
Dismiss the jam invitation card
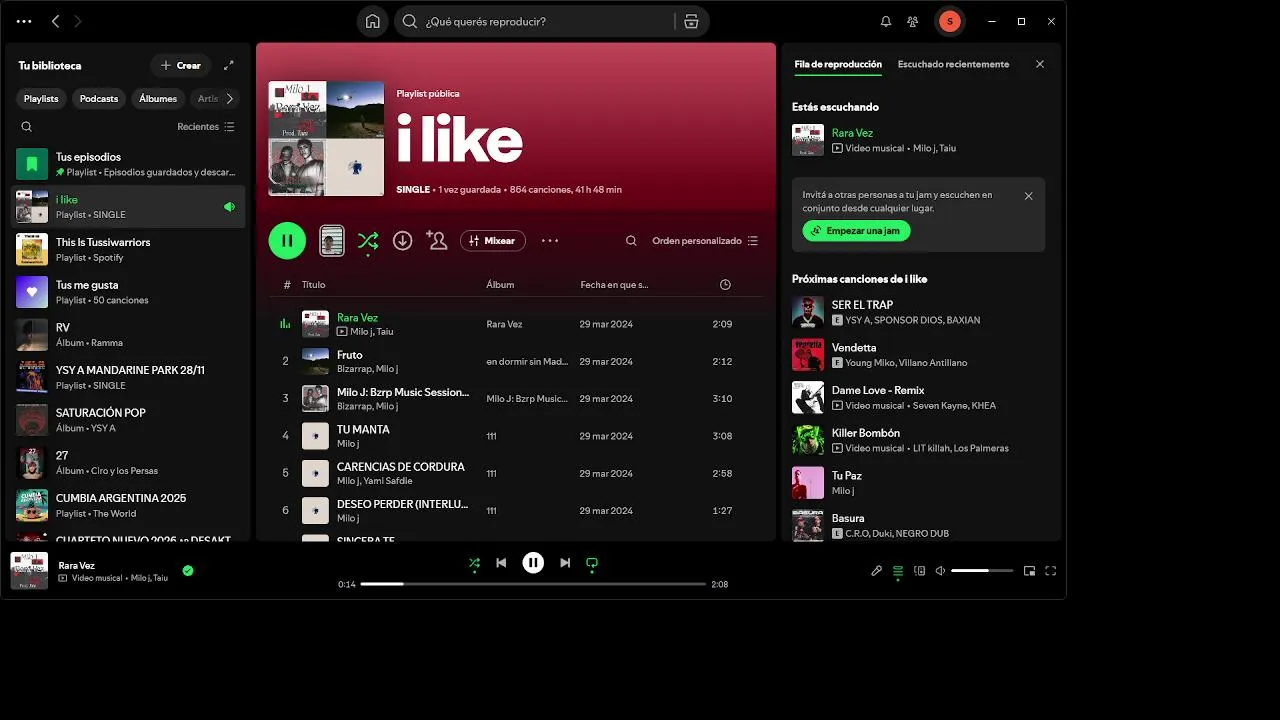[x=1029, y=196]
